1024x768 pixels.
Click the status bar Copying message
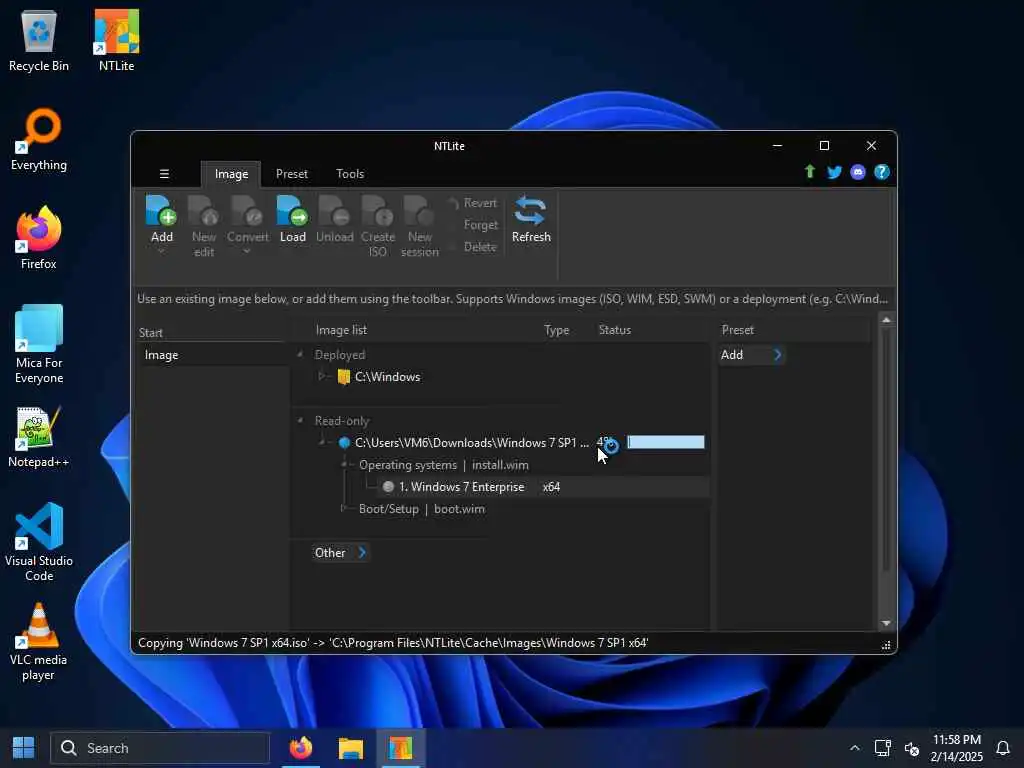pyautogui.click(x=392, y=643)
